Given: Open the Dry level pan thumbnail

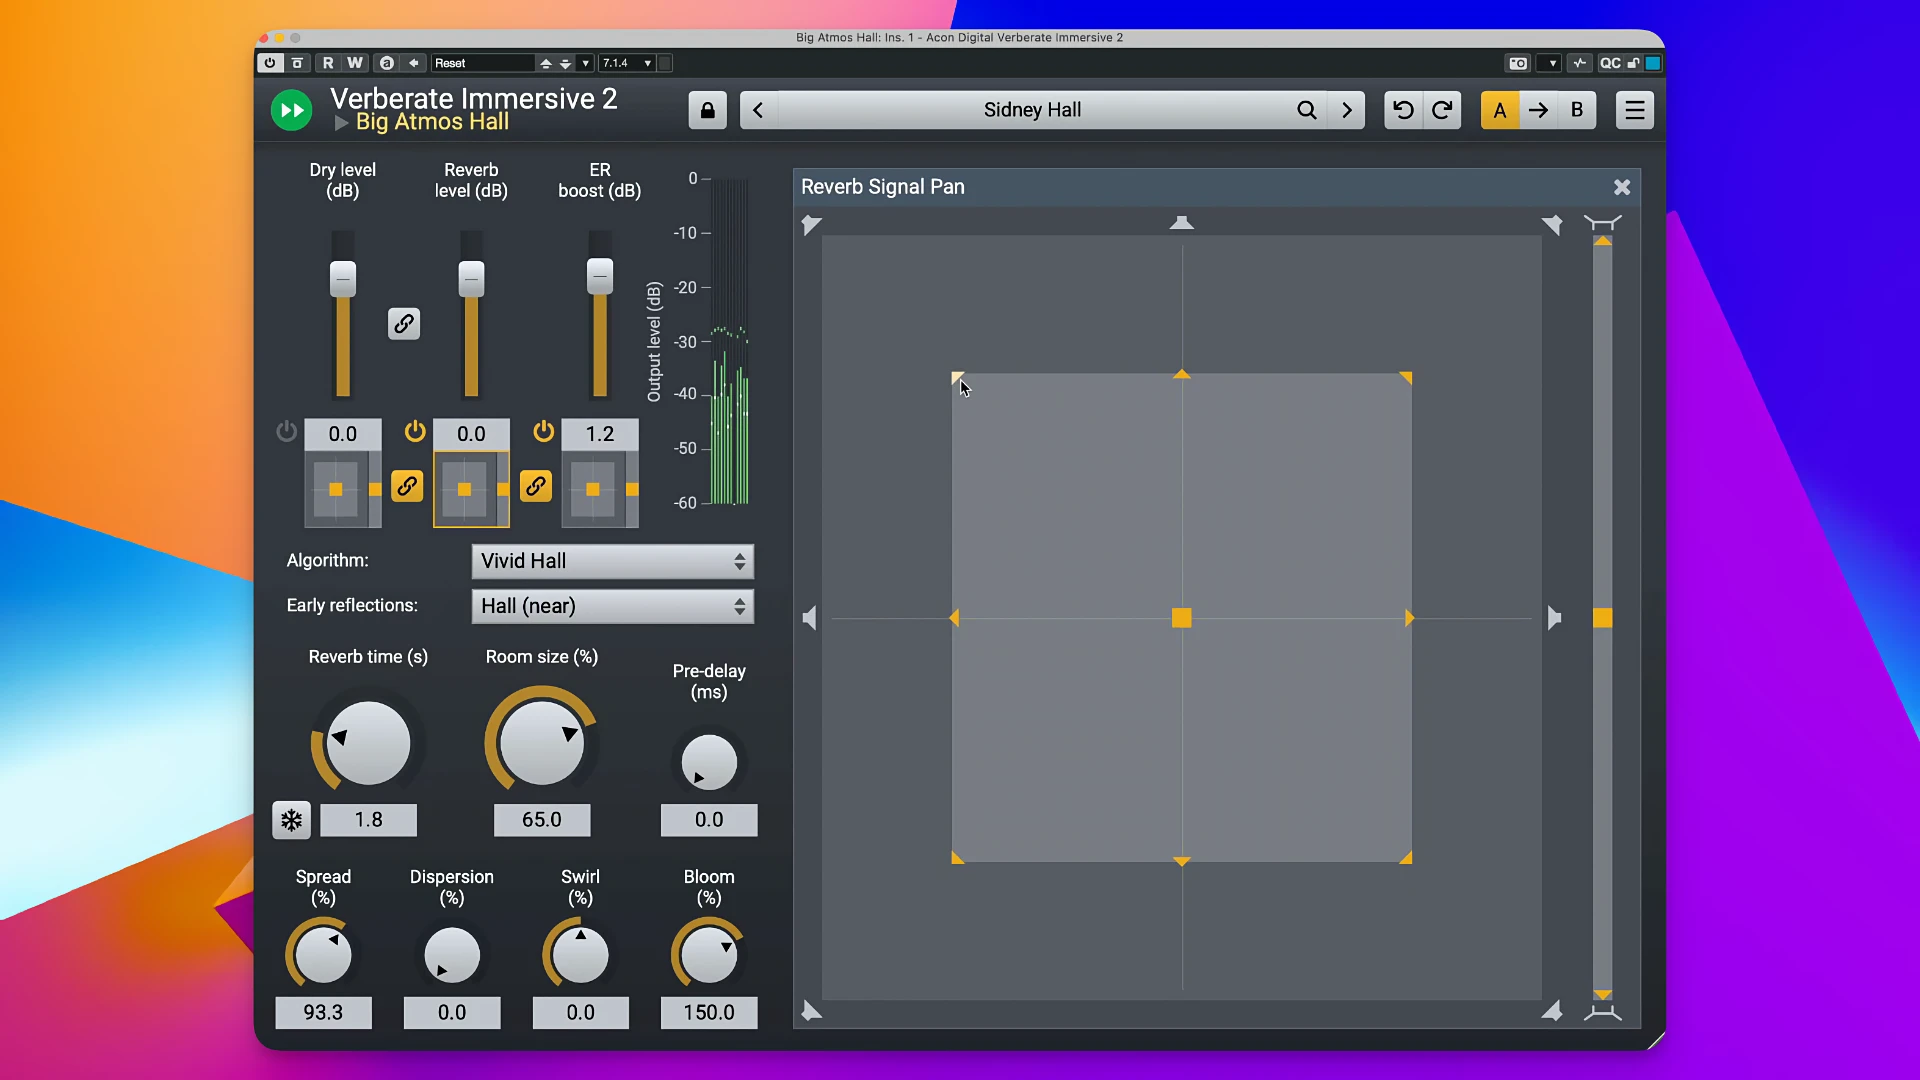Looking at the screenshot, I should coord(343,489).
